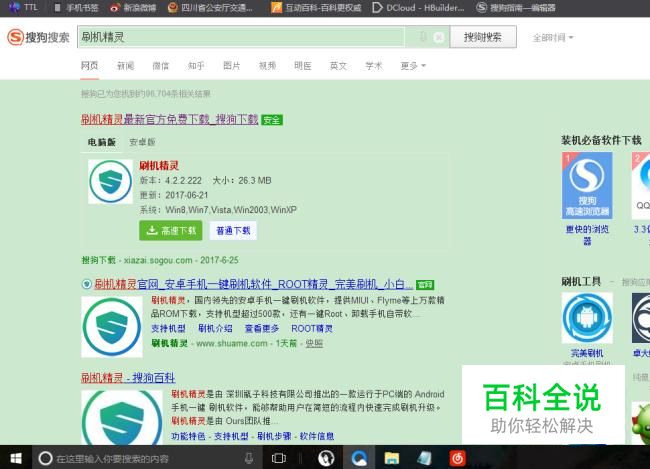This screenshot has width=650, height=469.
Task: Click the taskbar microphone icon
Action: tap(249, 458)
